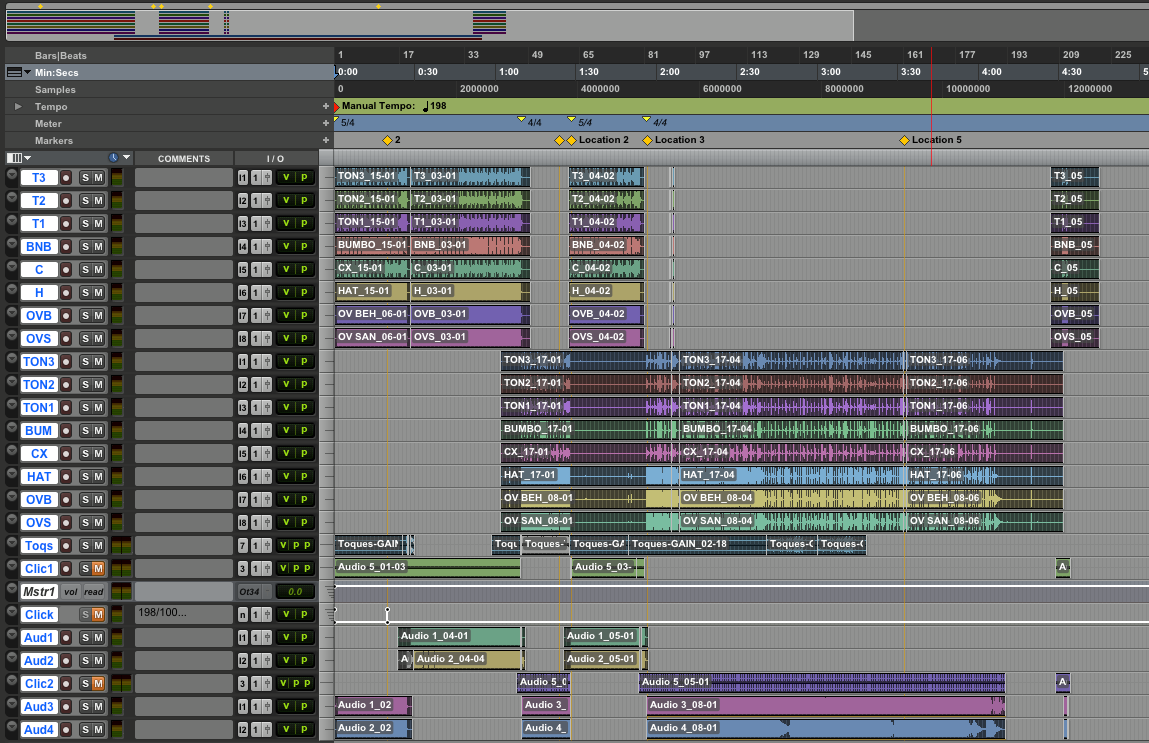The width and height of the screenshot is (1149, 743).
Task: Open output window fader for Click track
Action: (x=267, y=615)
